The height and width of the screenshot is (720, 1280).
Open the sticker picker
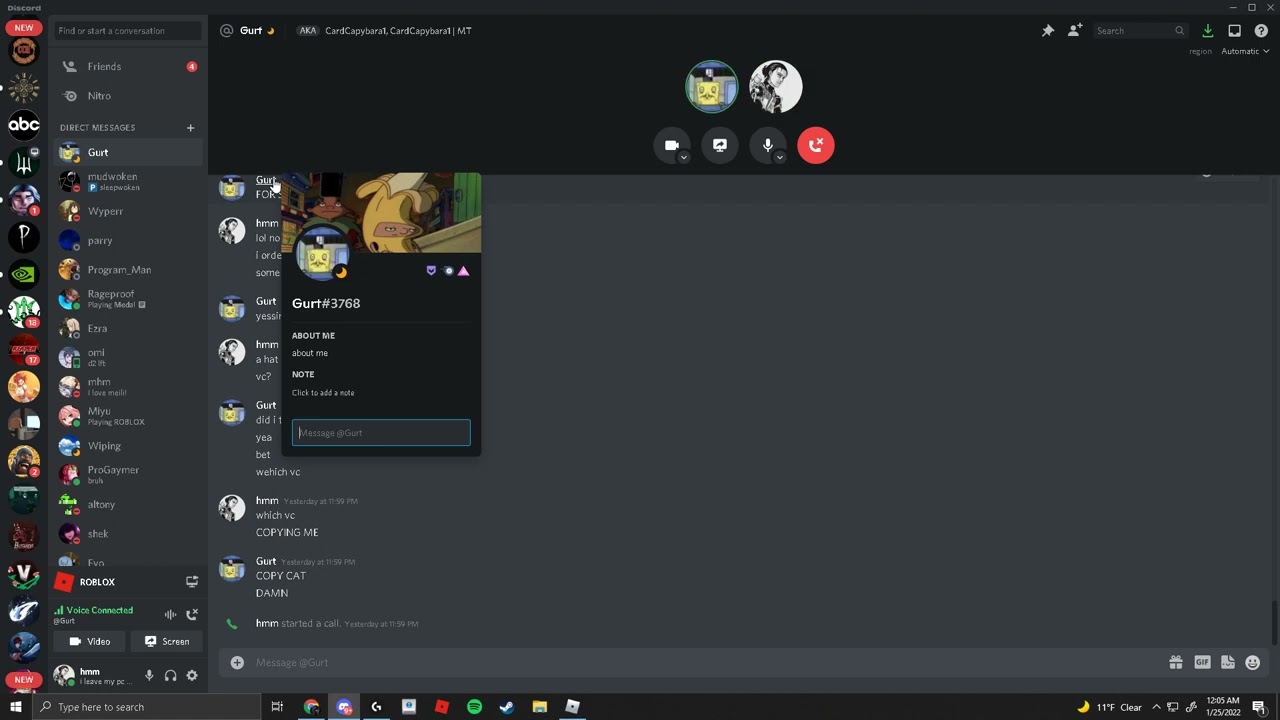point(1228,662)
